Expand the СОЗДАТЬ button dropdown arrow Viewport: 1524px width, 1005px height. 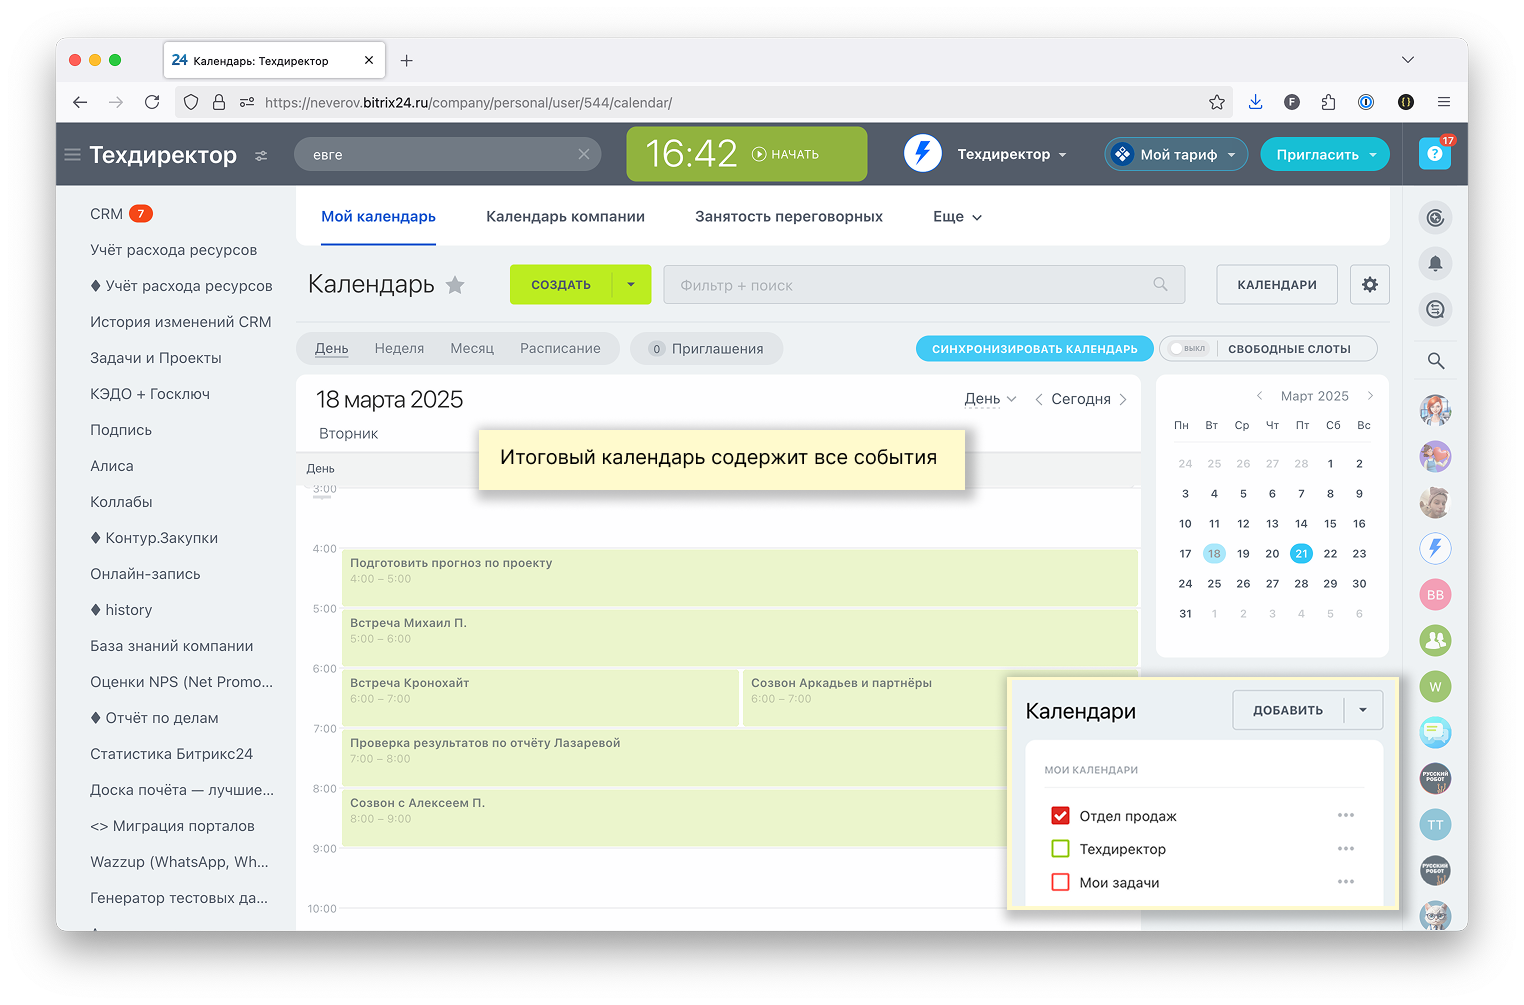[631, 285]
